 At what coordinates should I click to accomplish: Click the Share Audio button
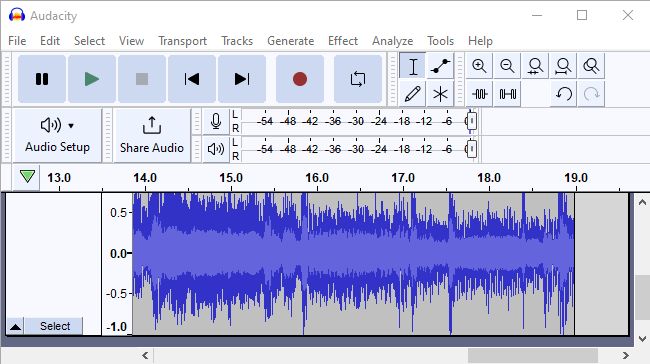(152, 135)
